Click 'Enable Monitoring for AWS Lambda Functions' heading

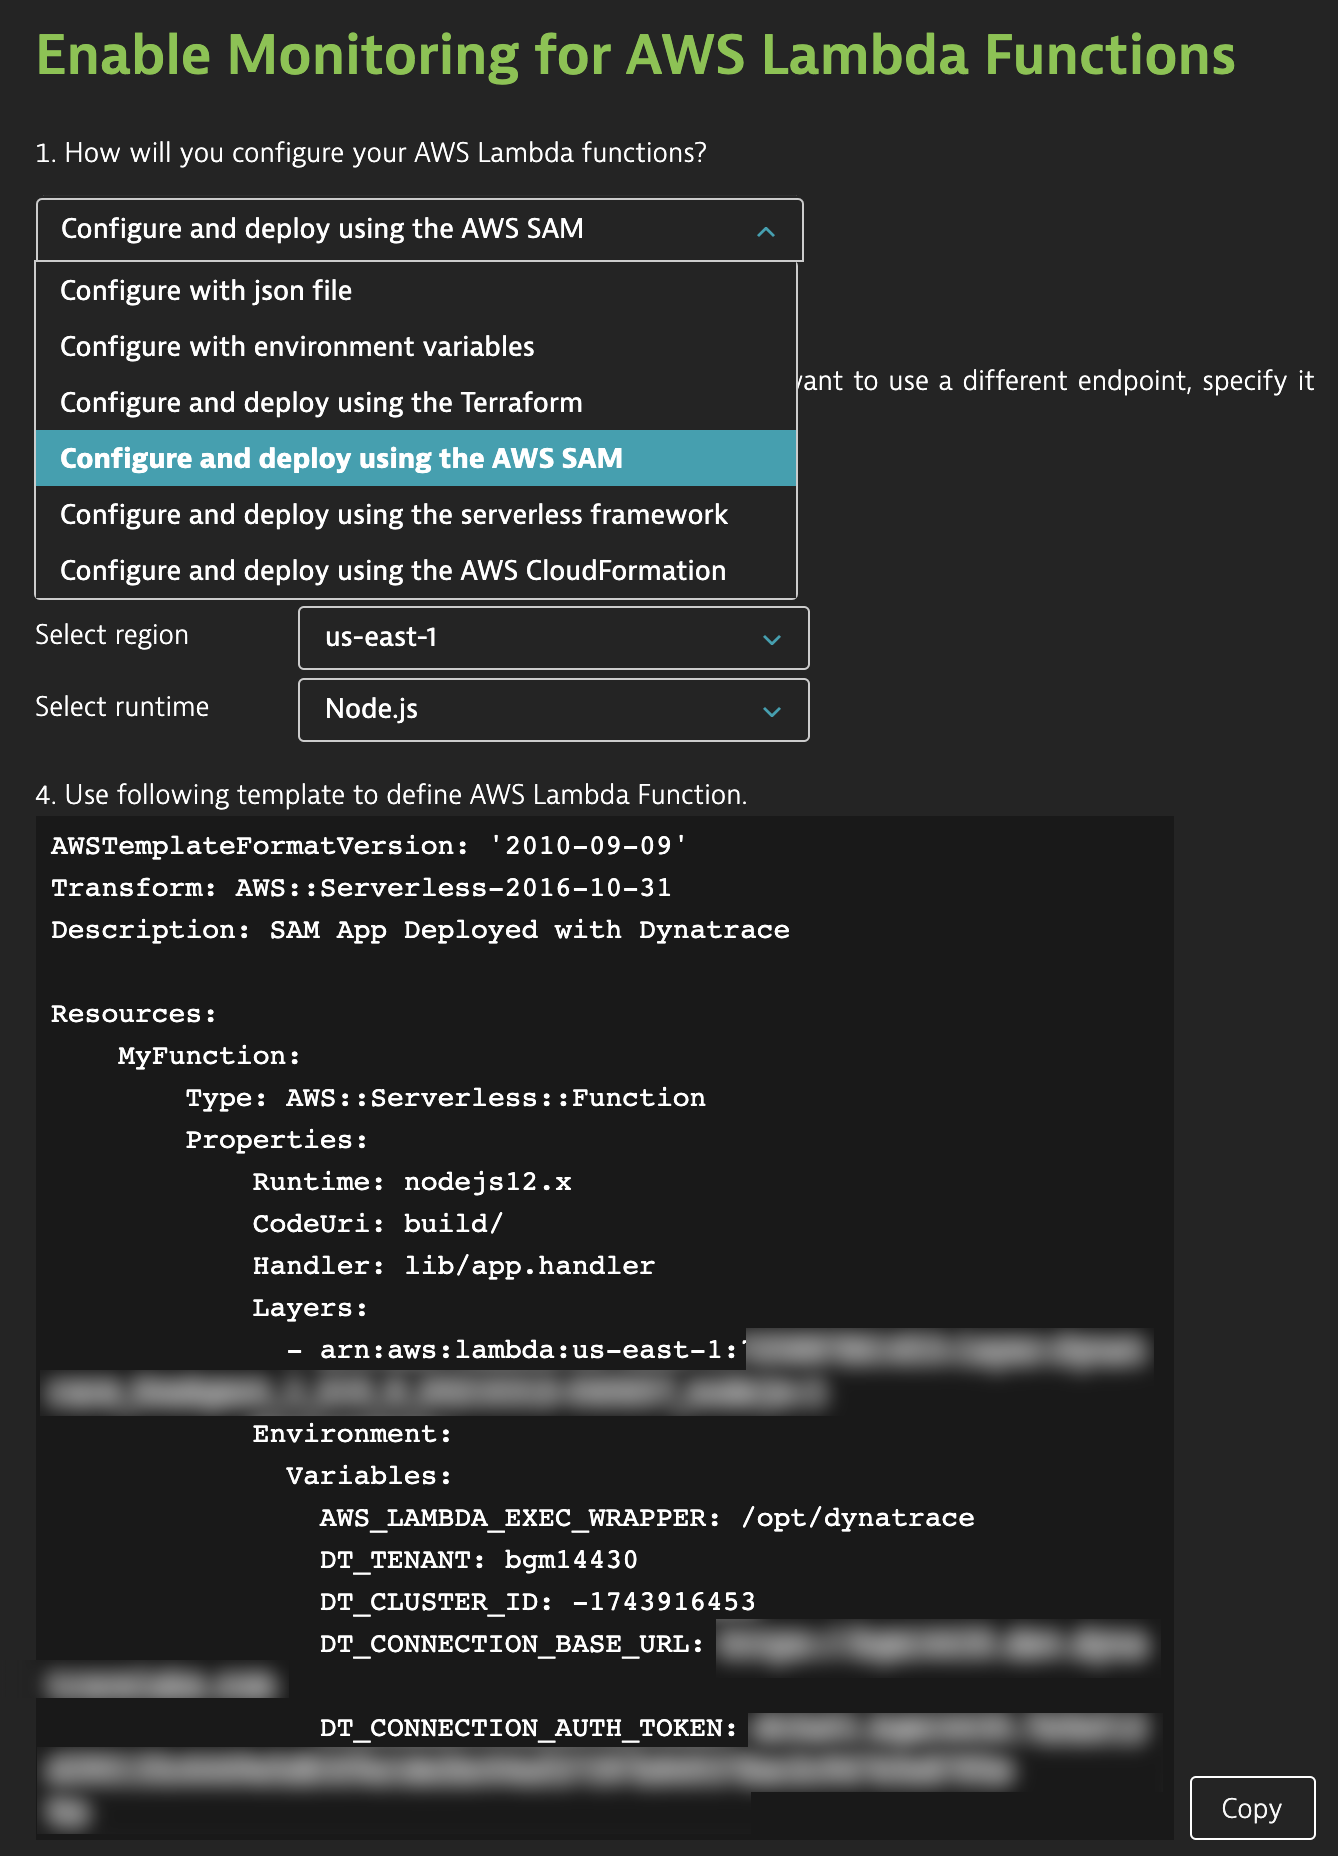(x=636, y=55)
